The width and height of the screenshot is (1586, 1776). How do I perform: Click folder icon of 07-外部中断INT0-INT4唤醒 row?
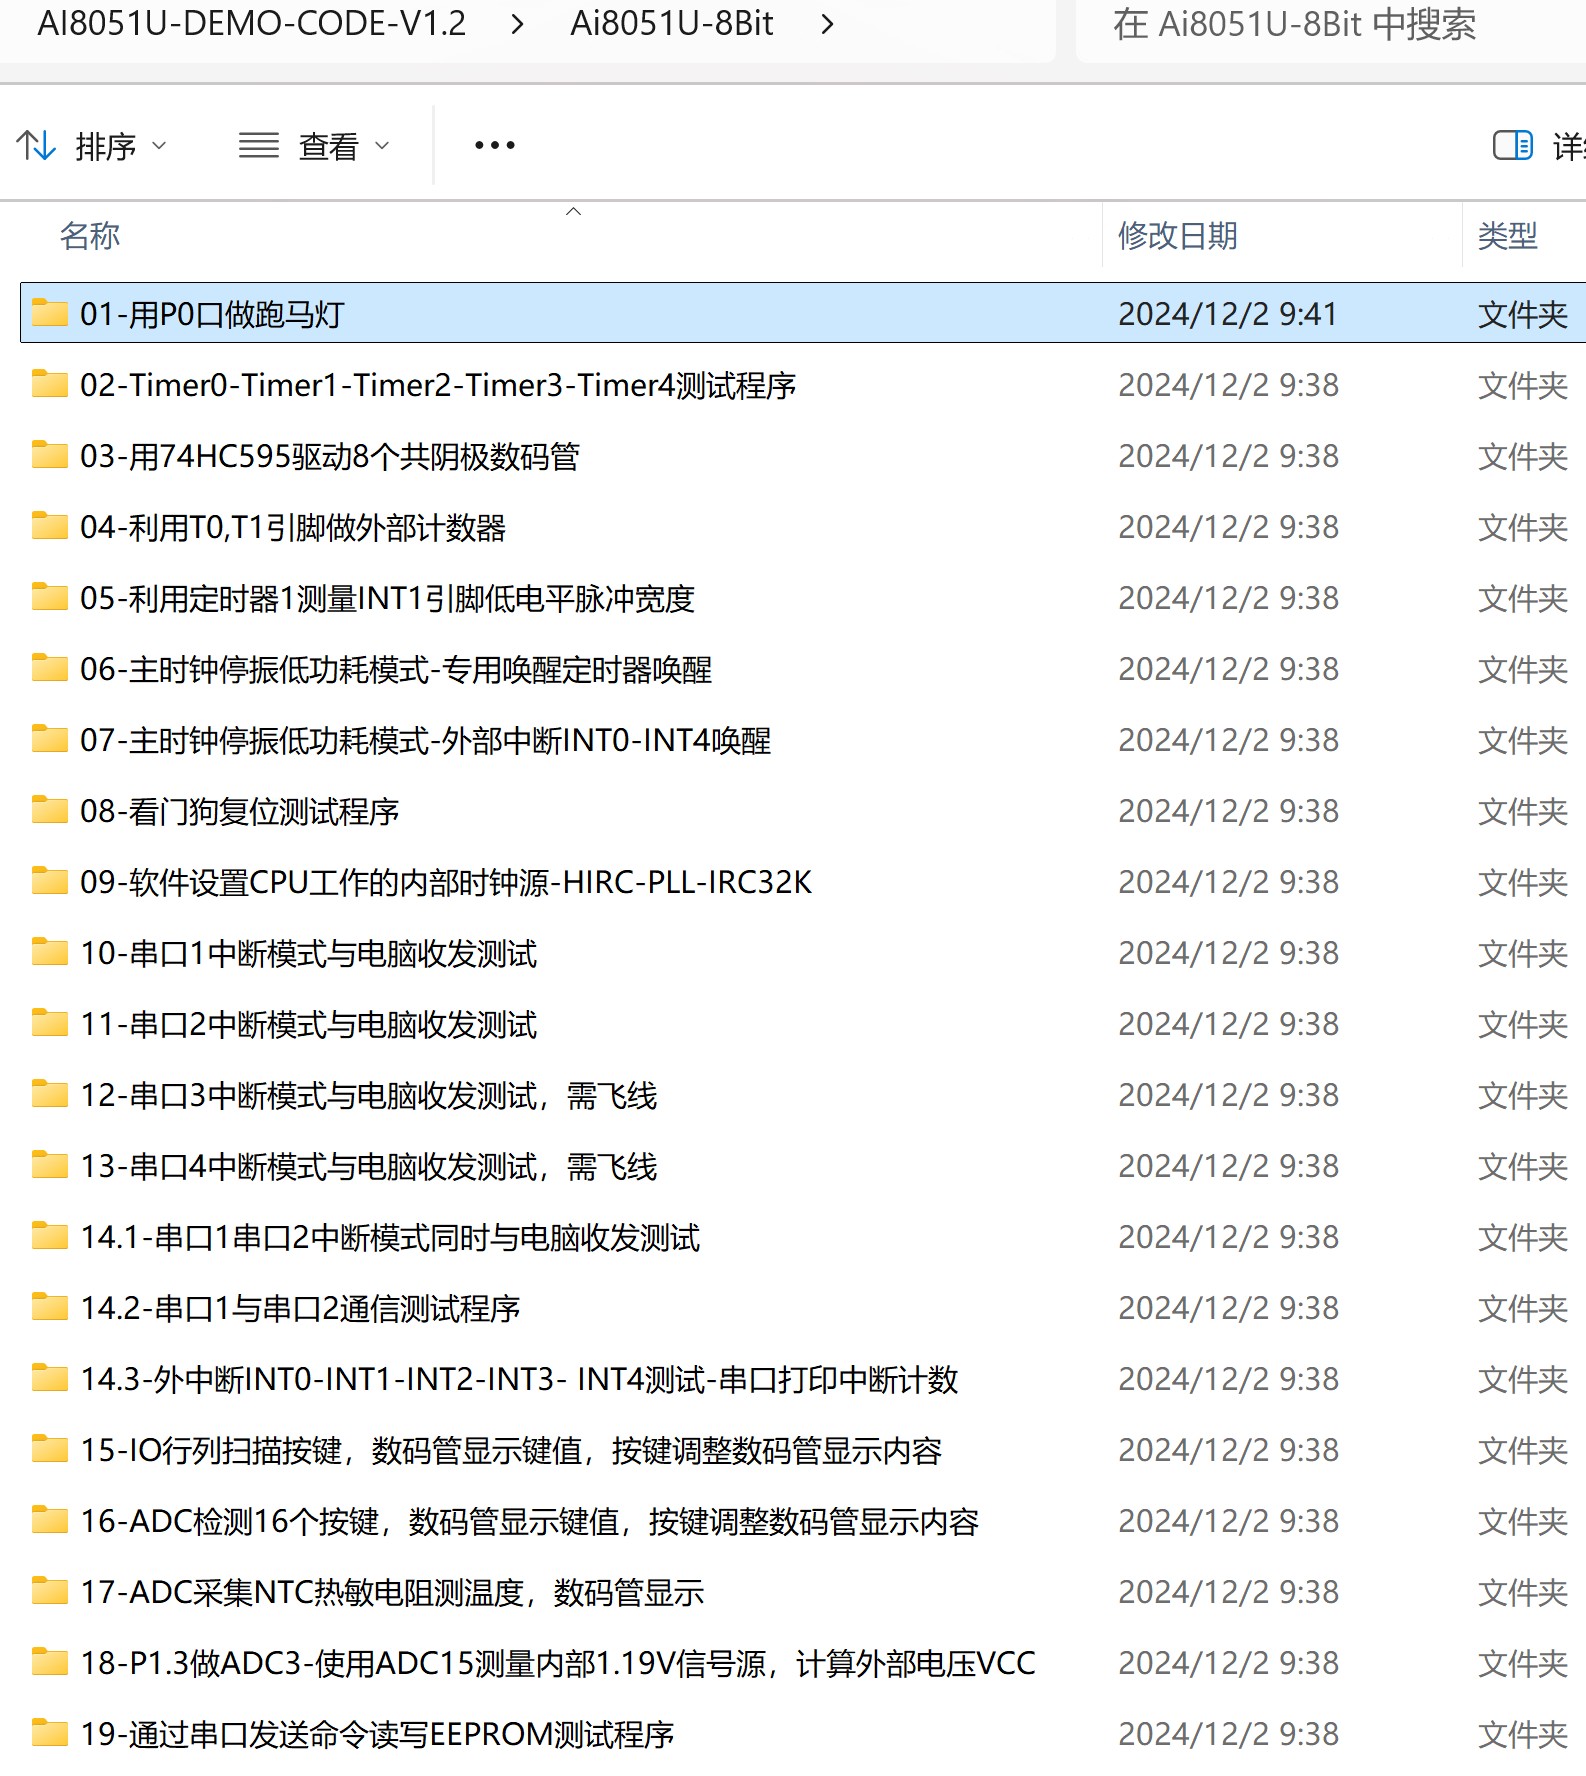[49, 738]
